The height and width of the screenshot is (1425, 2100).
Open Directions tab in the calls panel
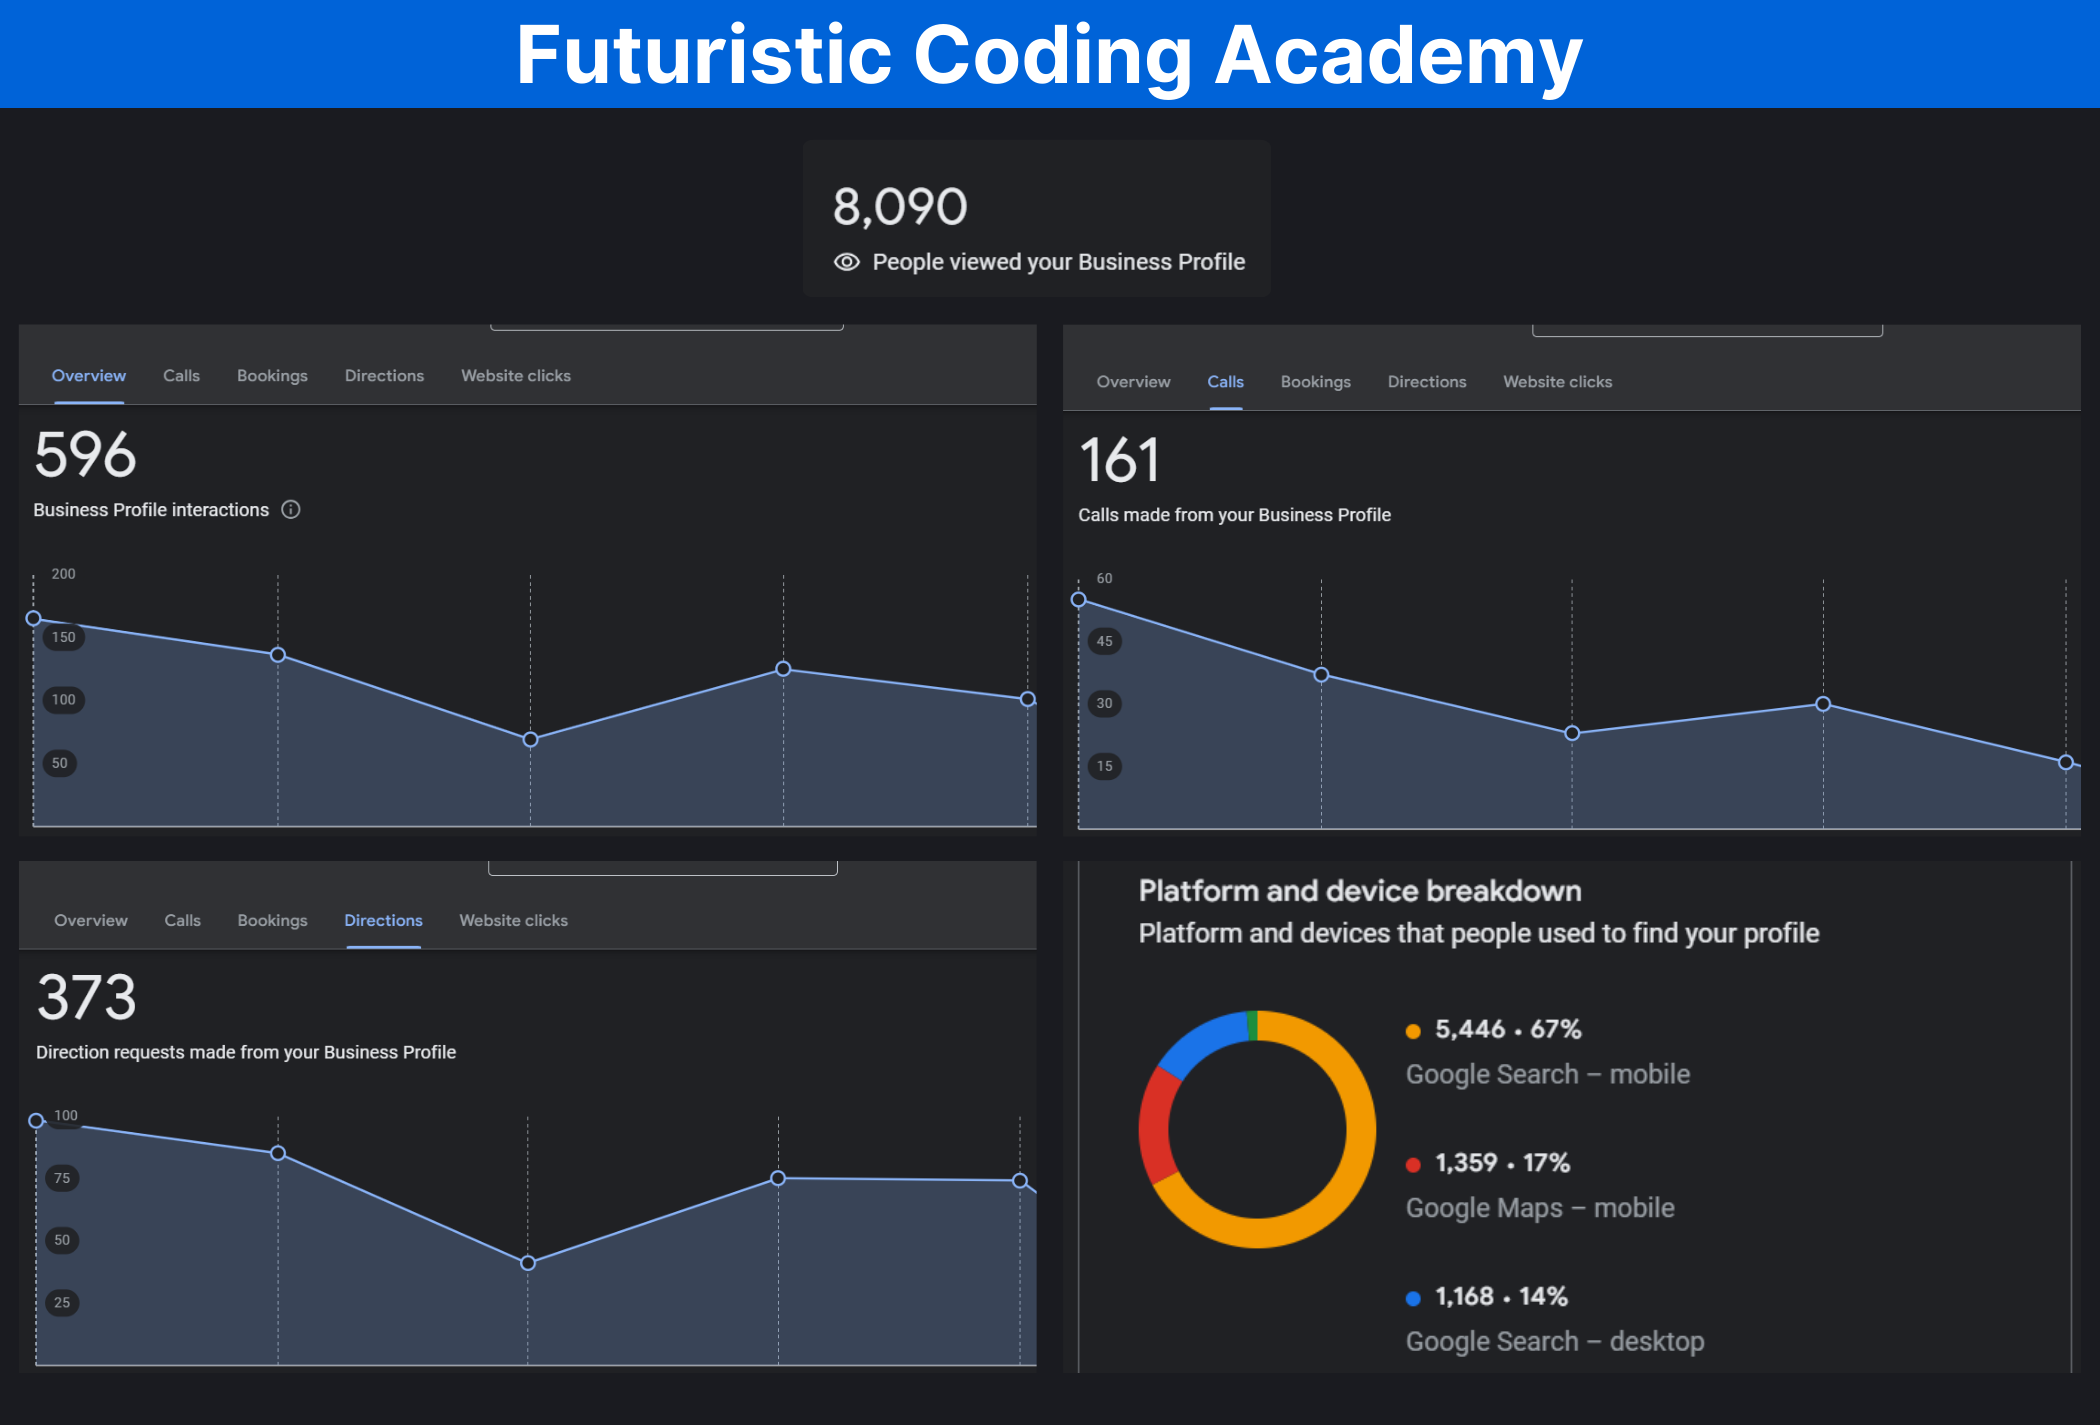1426,382
